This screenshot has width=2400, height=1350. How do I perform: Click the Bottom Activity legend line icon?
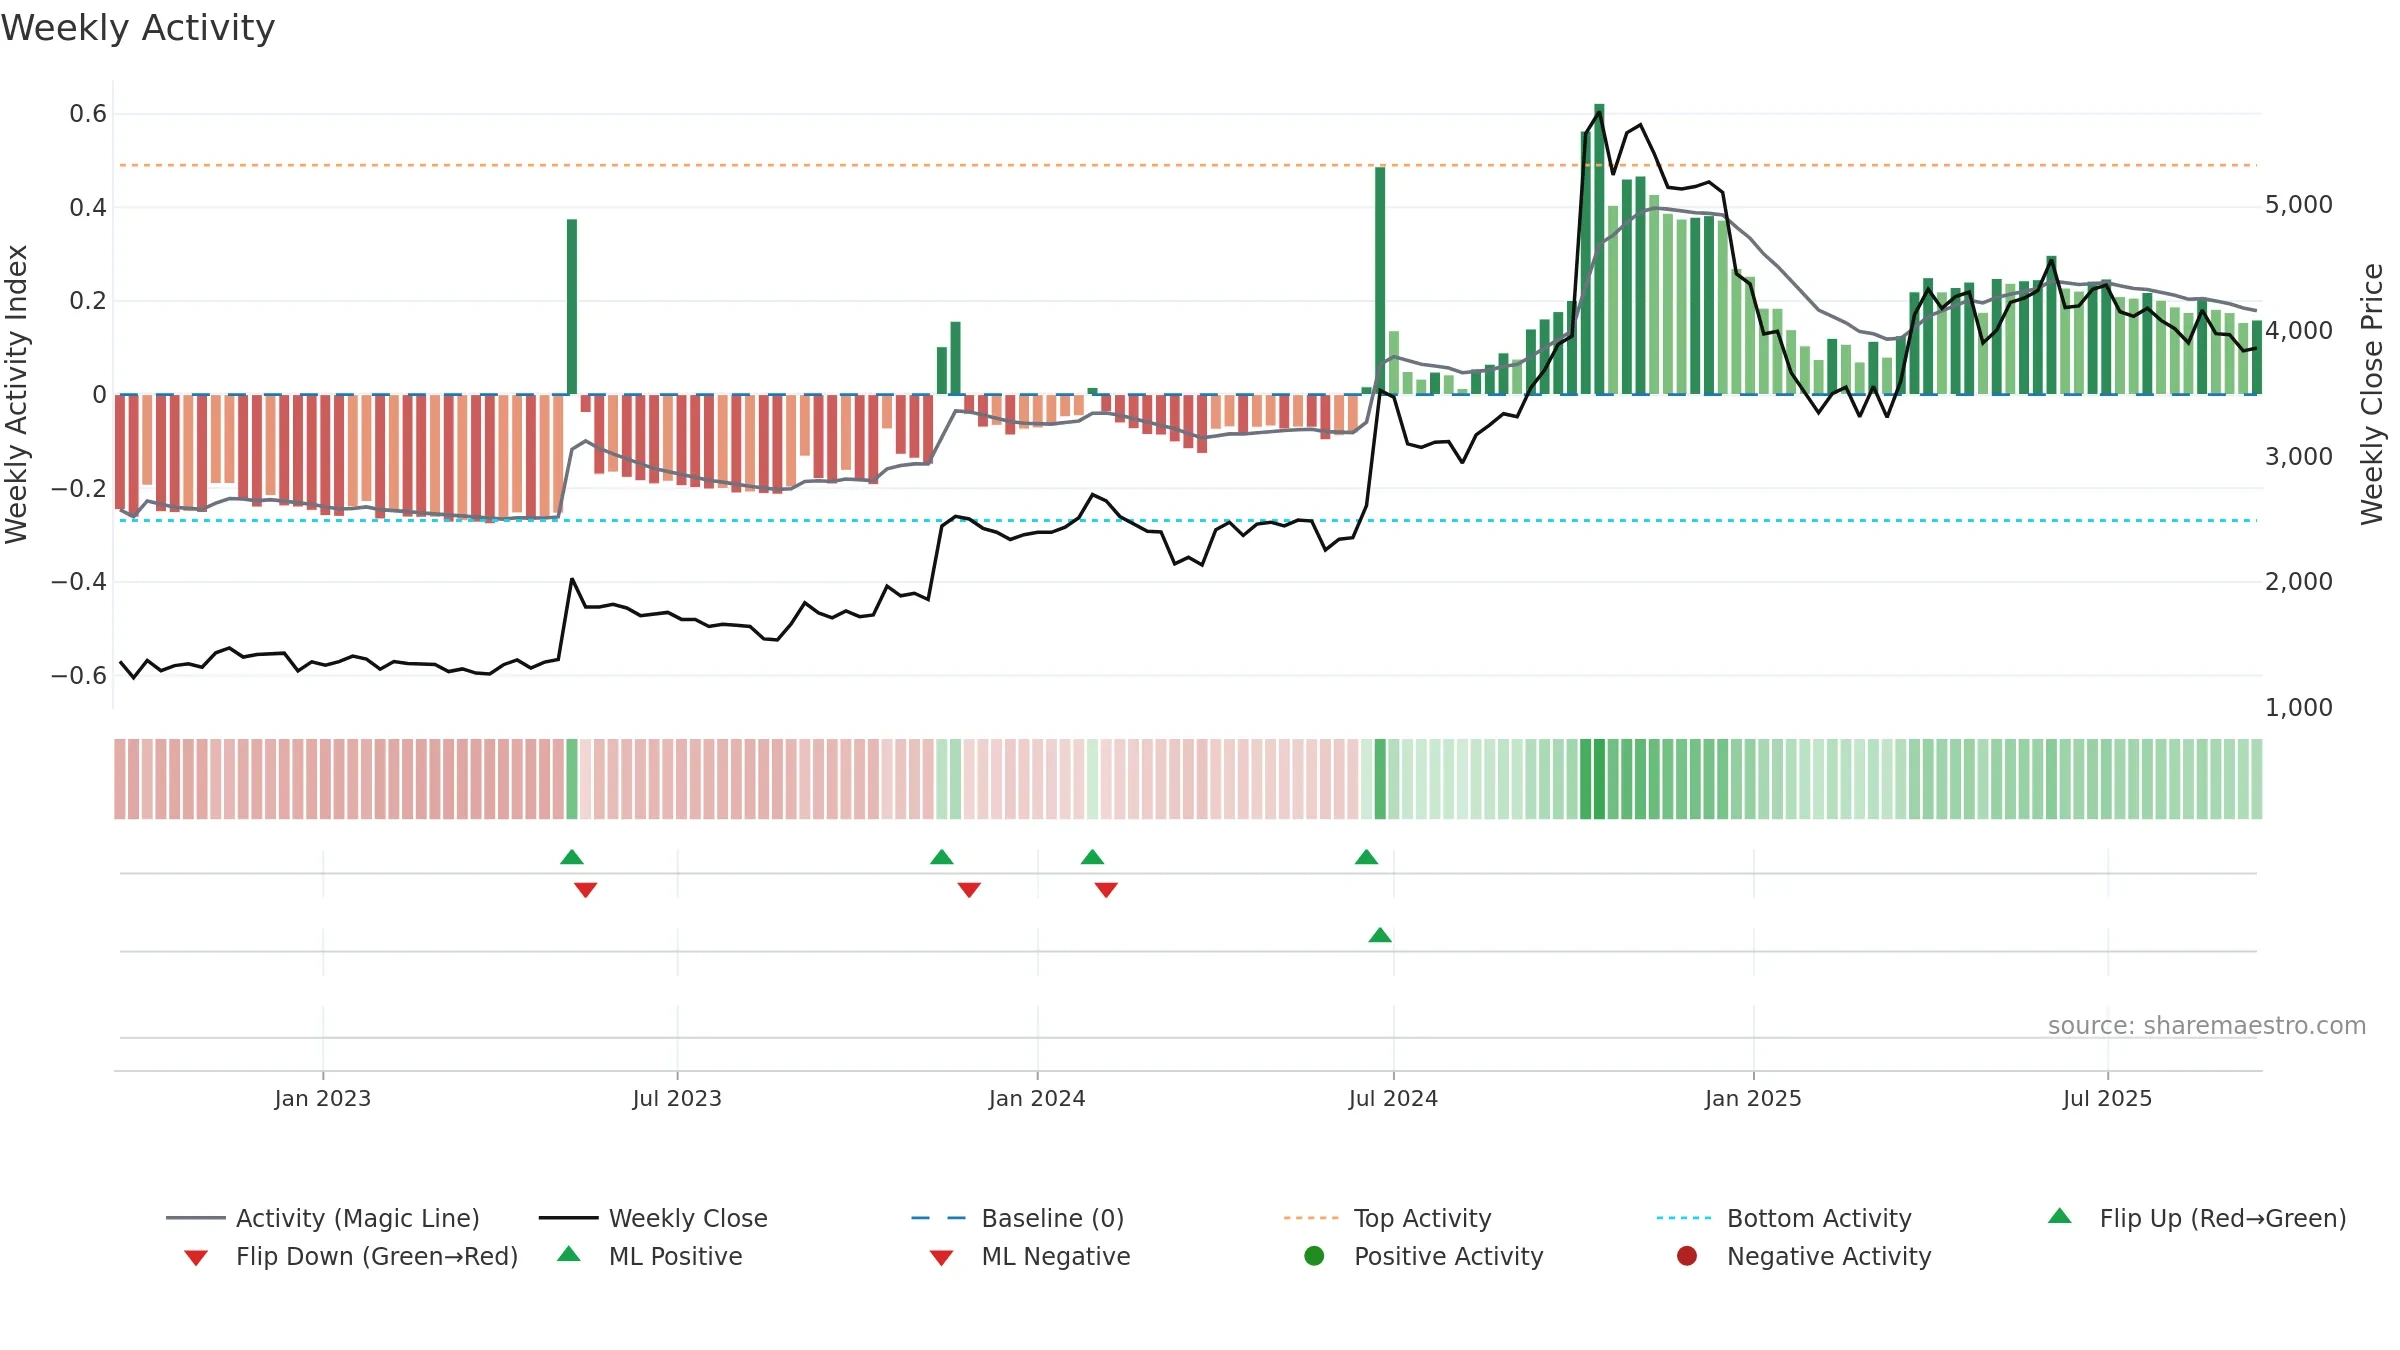point(1684,1218)
